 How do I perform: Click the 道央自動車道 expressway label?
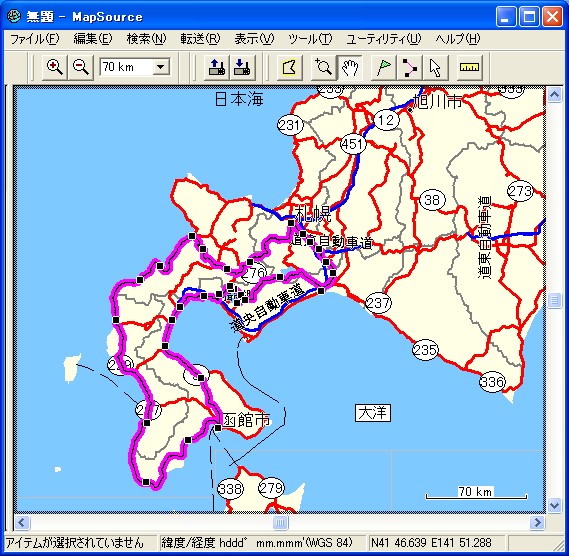pyautogui.click(x=267, y=307)
